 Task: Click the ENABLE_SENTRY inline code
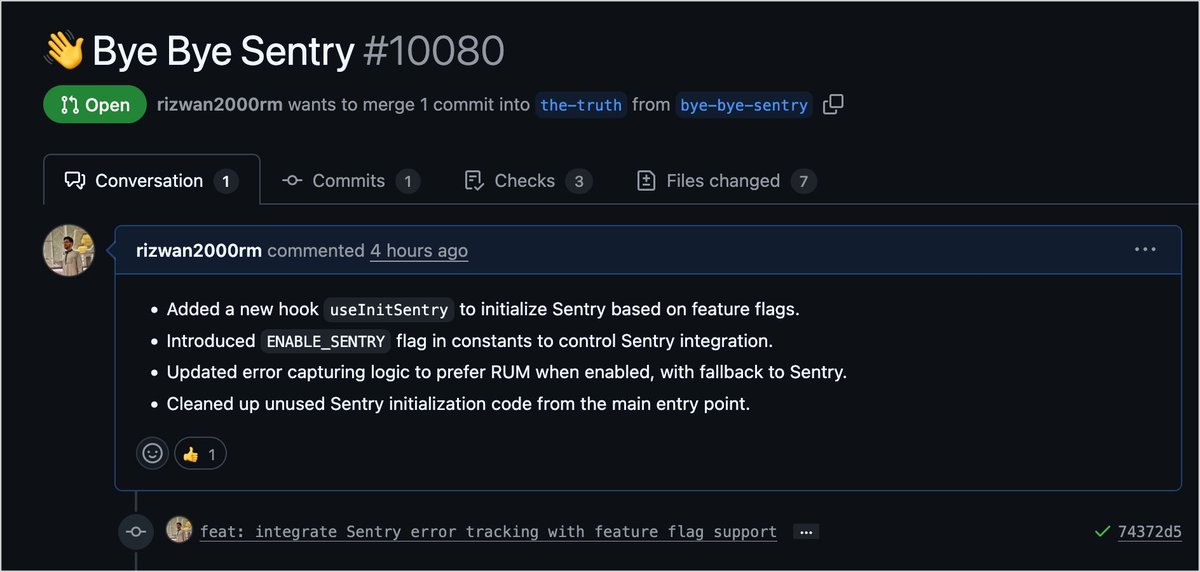pyautogui.click(x=326, y=342)
